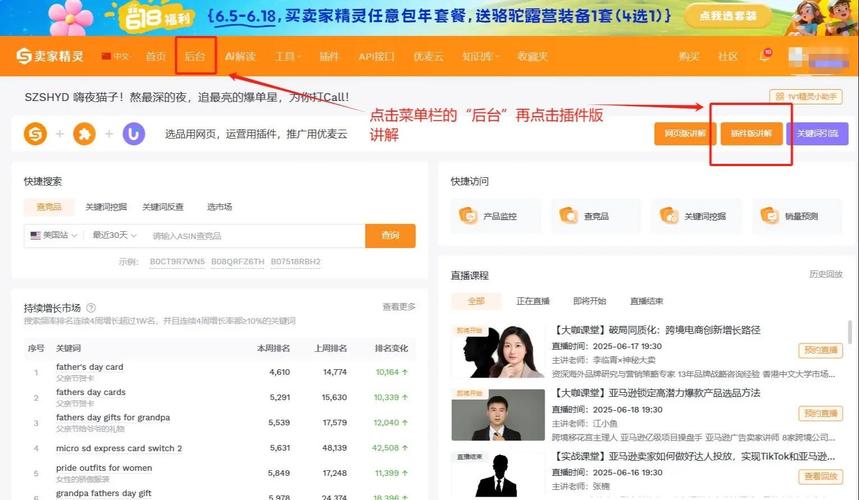Click the purple 关键词引流 button

tap(817, 134)
